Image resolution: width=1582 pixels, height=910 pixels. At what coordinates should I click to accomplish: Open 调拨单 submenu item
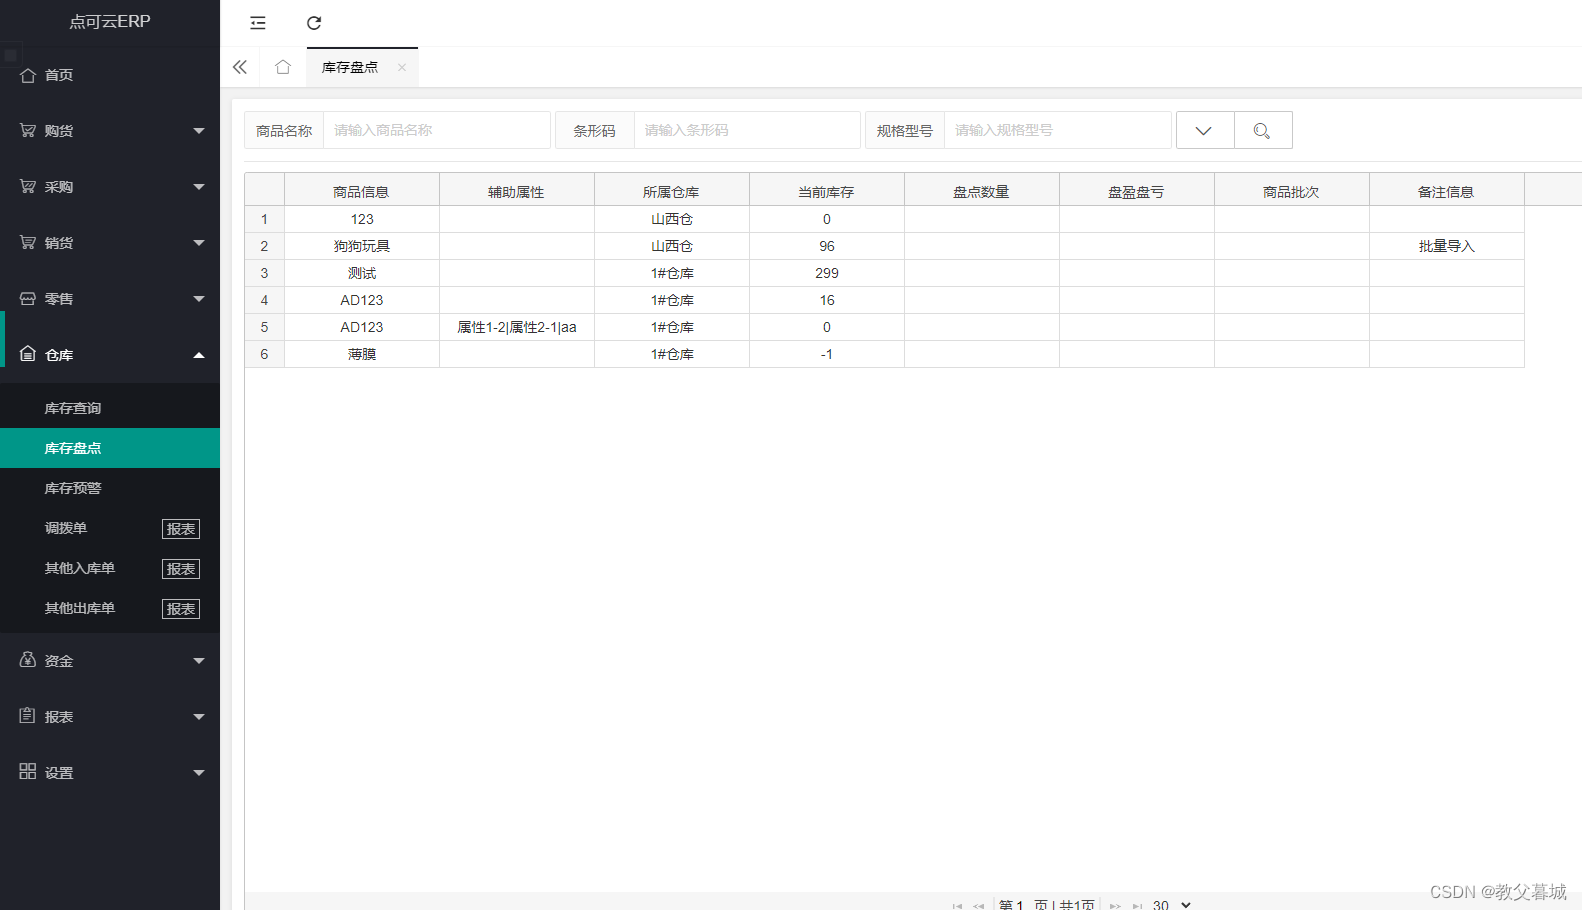click(x=66, y=528)
